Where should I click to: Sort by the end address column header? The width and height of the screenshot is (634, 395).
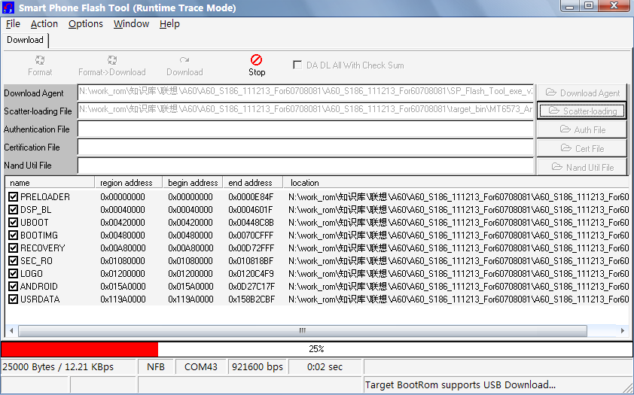pos(253,183)
